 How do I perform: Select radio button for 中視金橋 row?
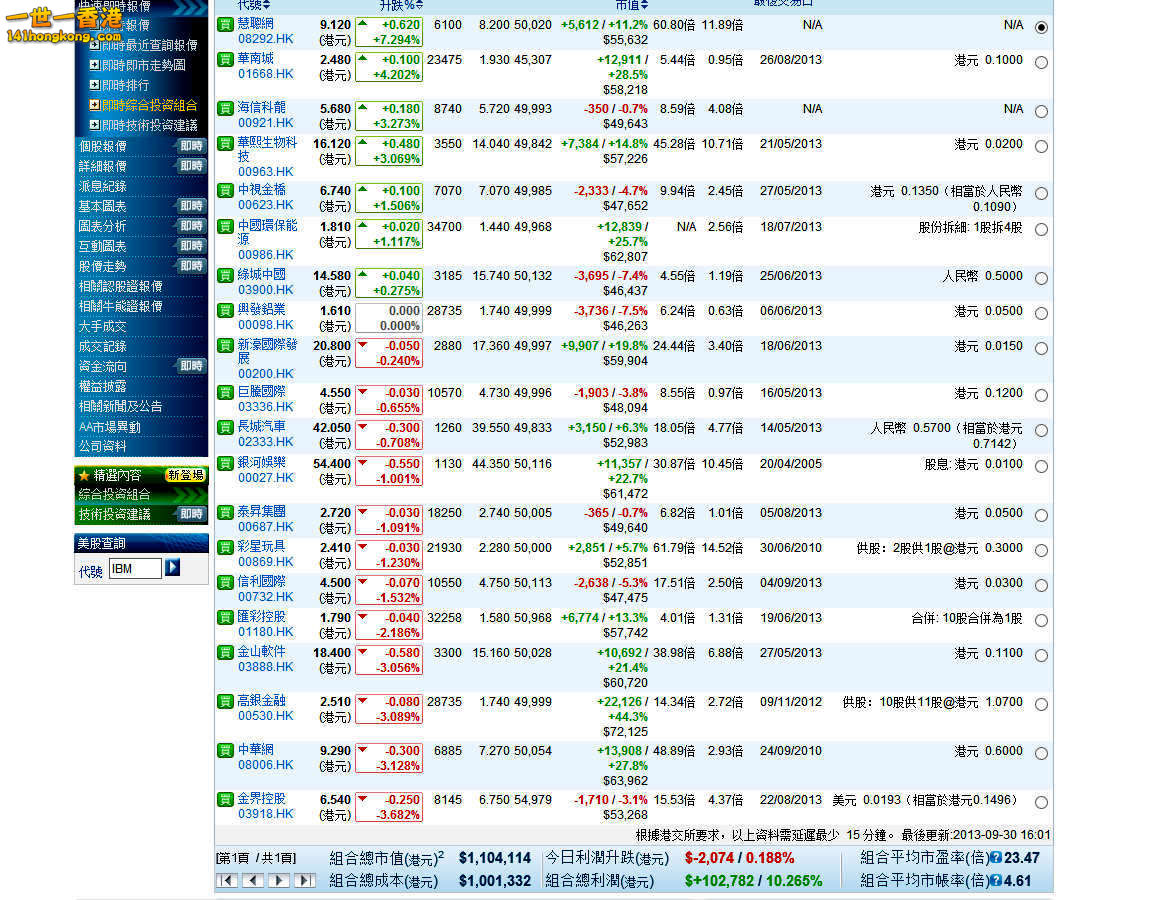[1042, 194]
